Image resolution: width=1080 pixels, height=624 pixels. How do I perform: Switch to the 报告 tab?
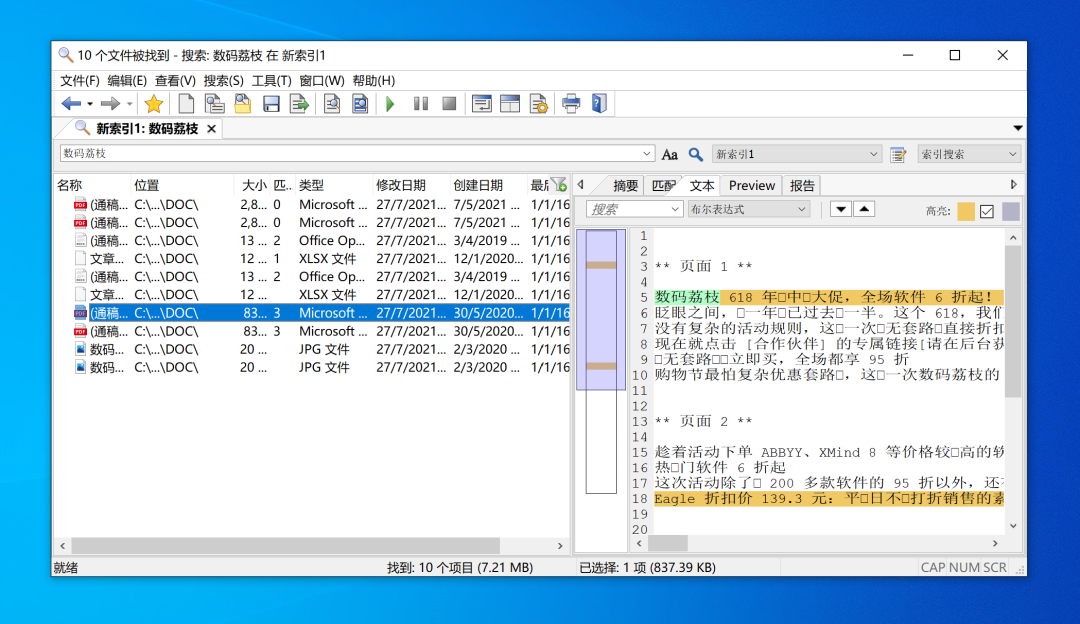(x=802, y=185)
